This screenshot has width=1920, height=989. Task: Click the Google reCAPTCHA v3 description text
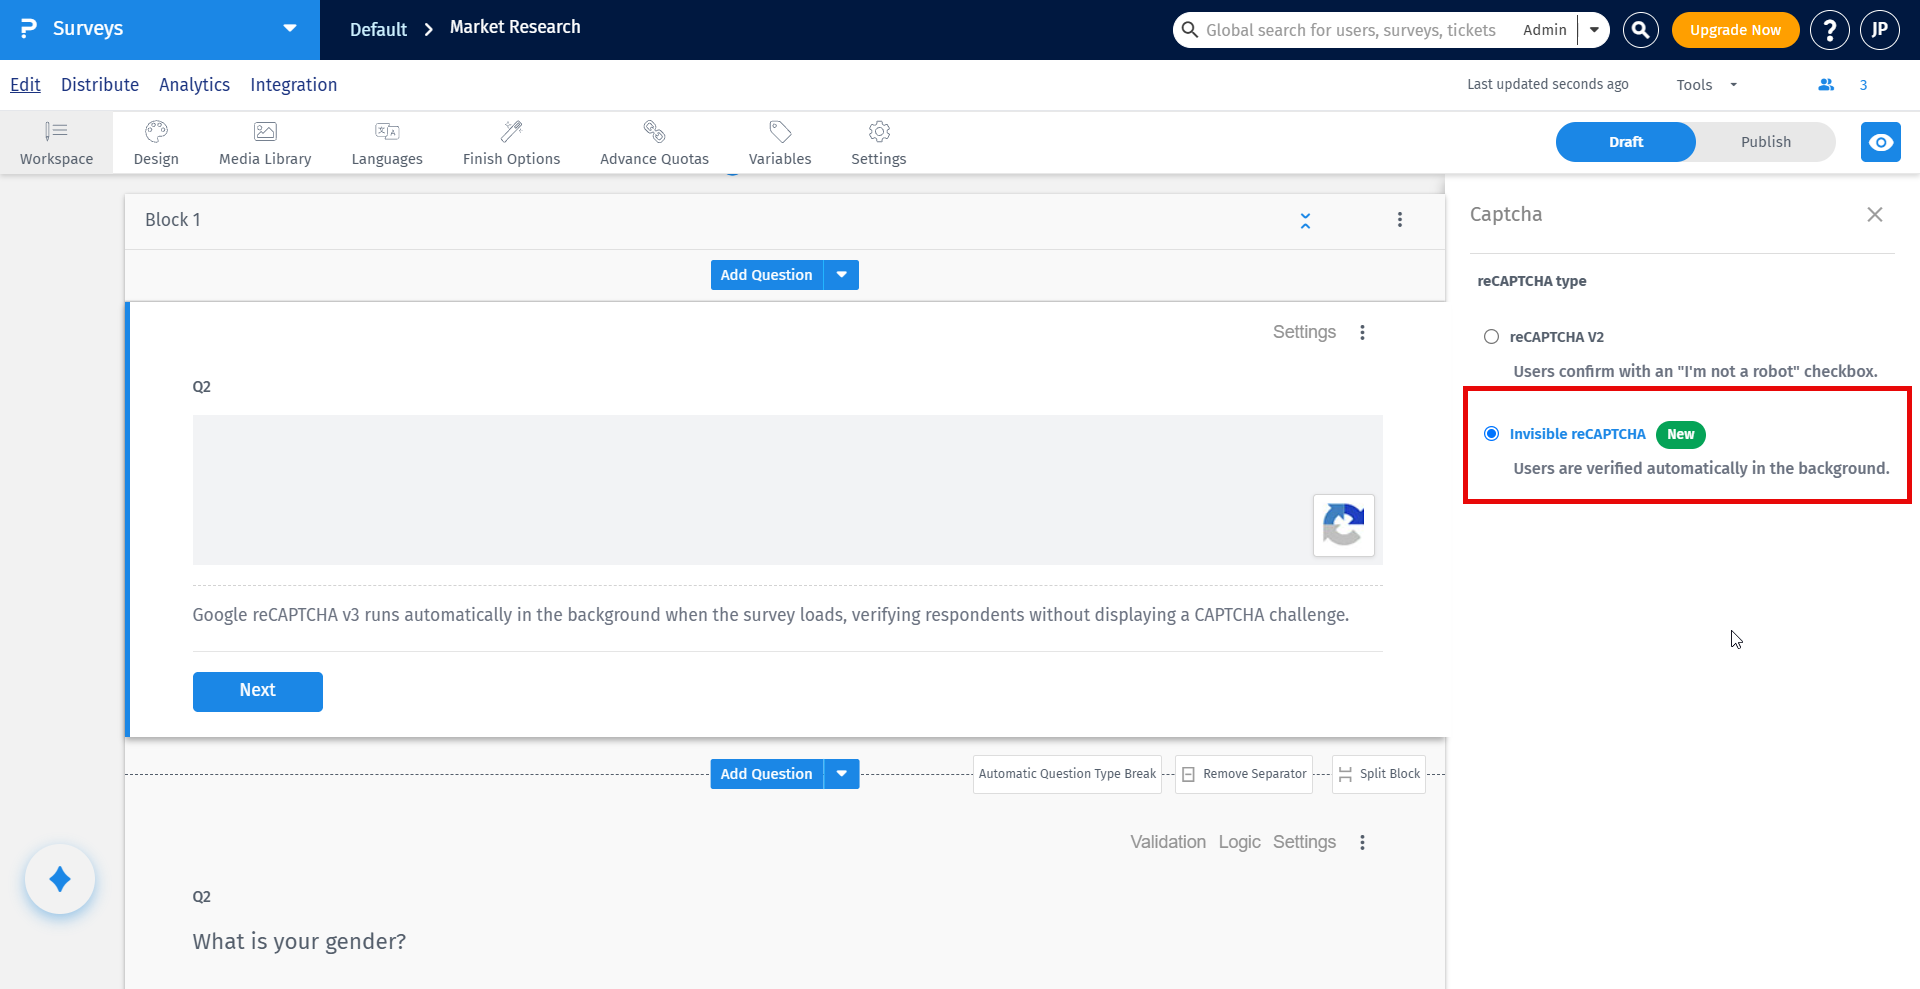click(770, 615)
